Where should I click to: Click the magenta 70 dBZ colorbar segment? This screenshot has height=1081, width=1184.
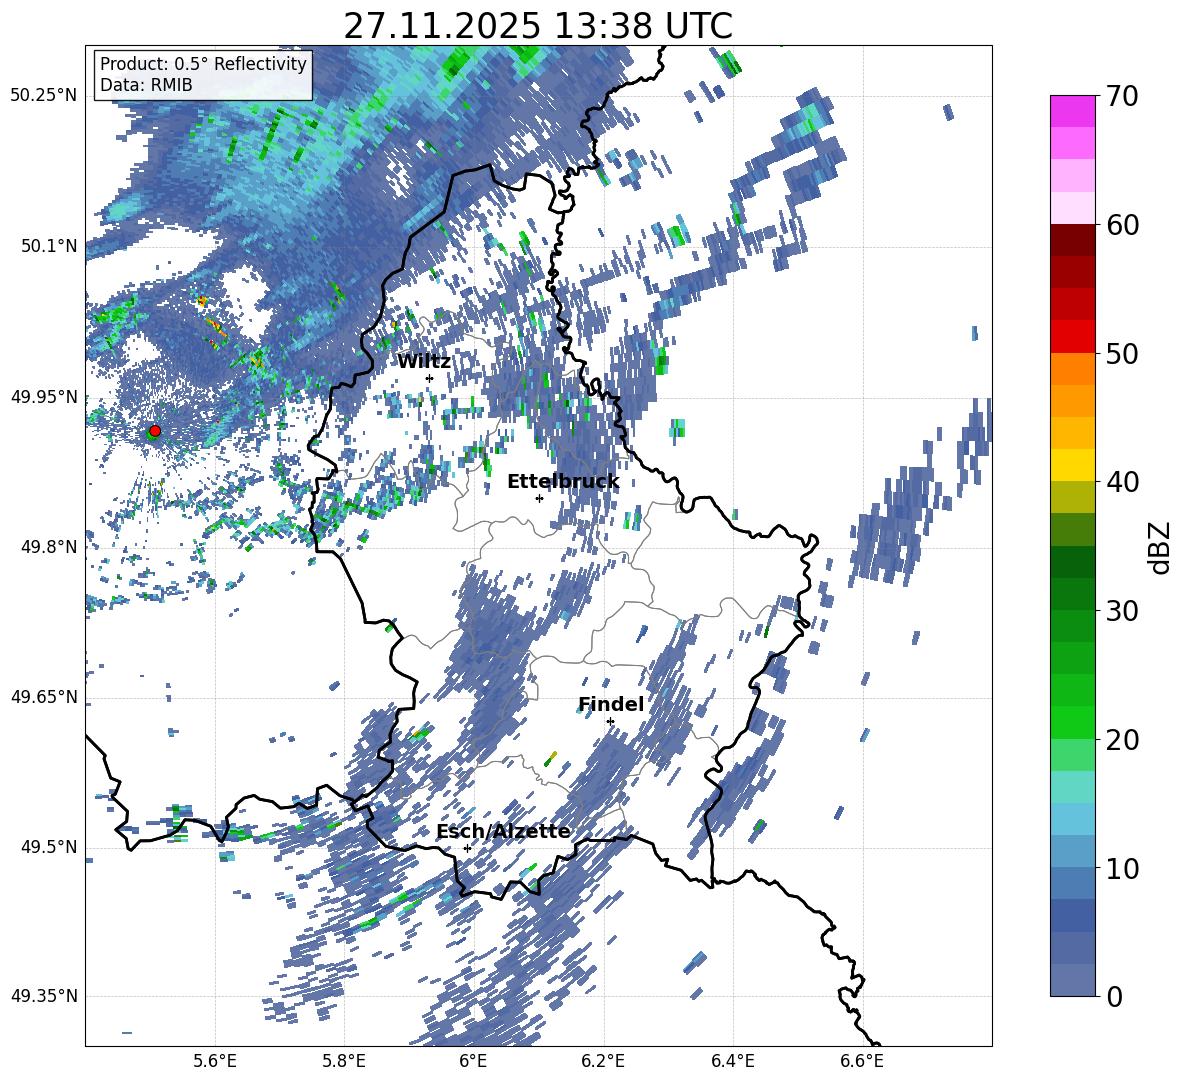pos(1072,111)
